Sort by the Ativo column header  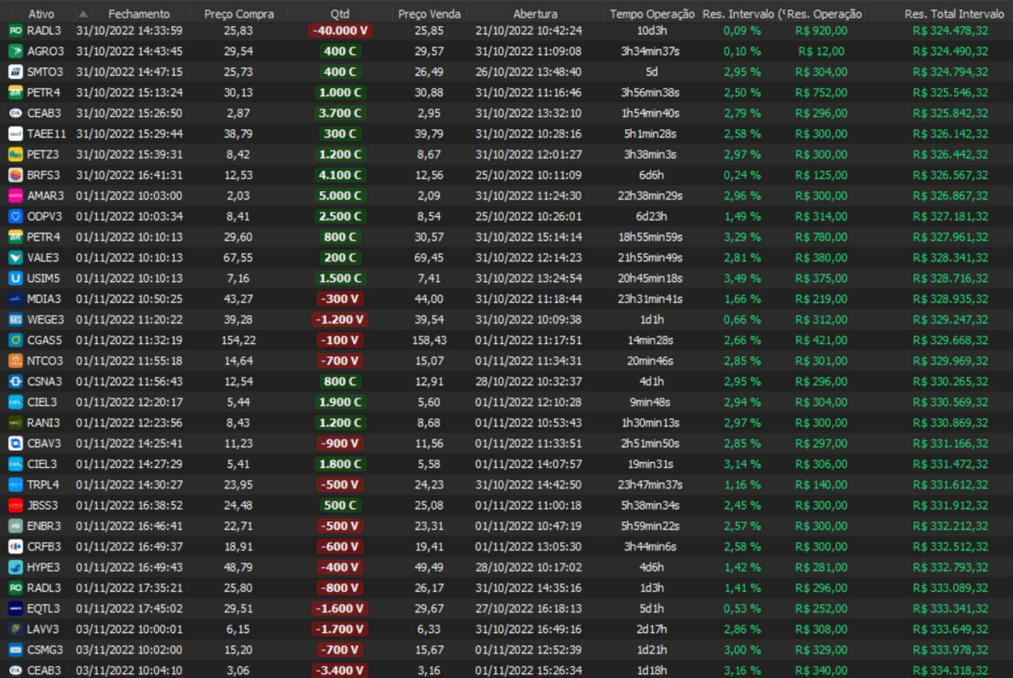click(x=41, y=14)
